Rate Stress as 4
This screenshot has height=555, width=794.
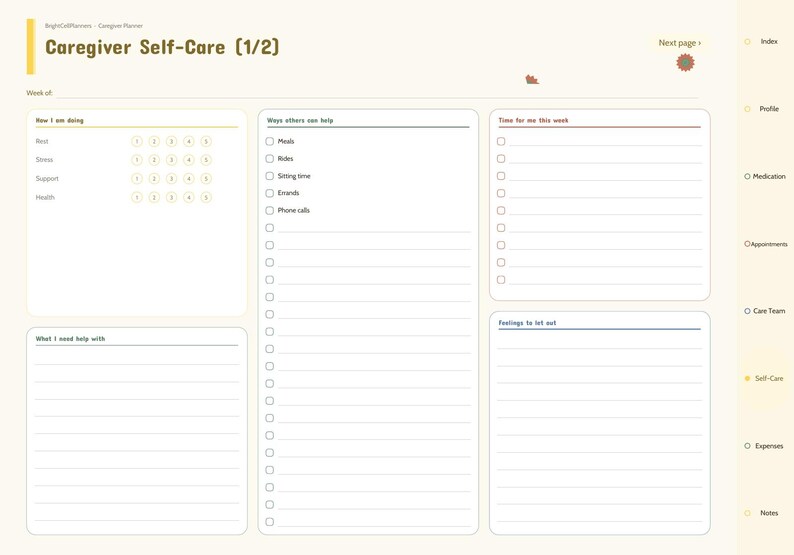[x=188, y=160]
